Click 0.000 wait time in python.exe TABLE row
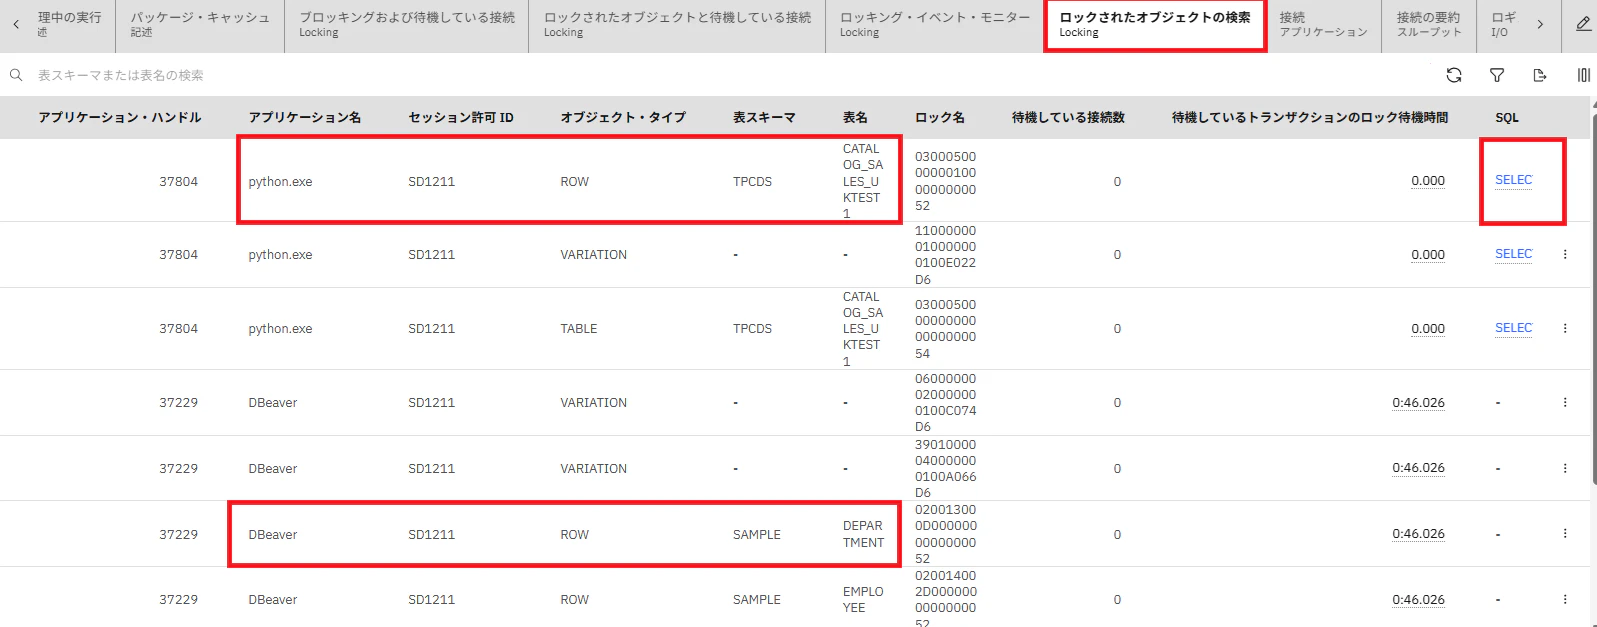The width and height of the screenshot is (1597, 627). pos(1428,329)
